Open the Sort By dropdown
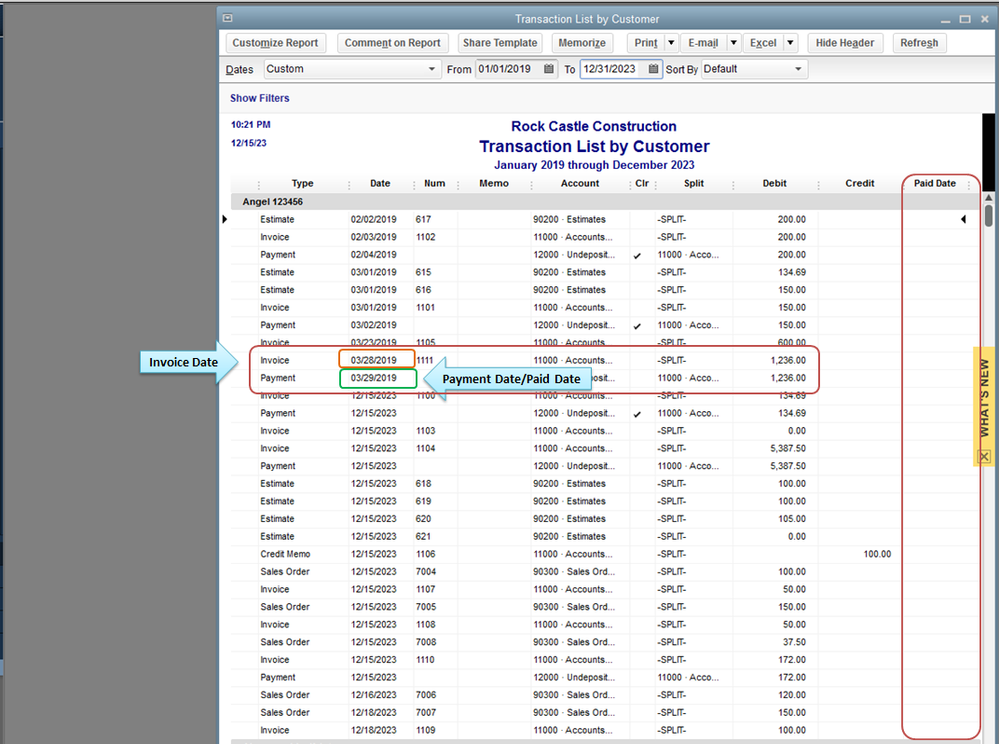This screenshot has width=999, height=744. 754,69
